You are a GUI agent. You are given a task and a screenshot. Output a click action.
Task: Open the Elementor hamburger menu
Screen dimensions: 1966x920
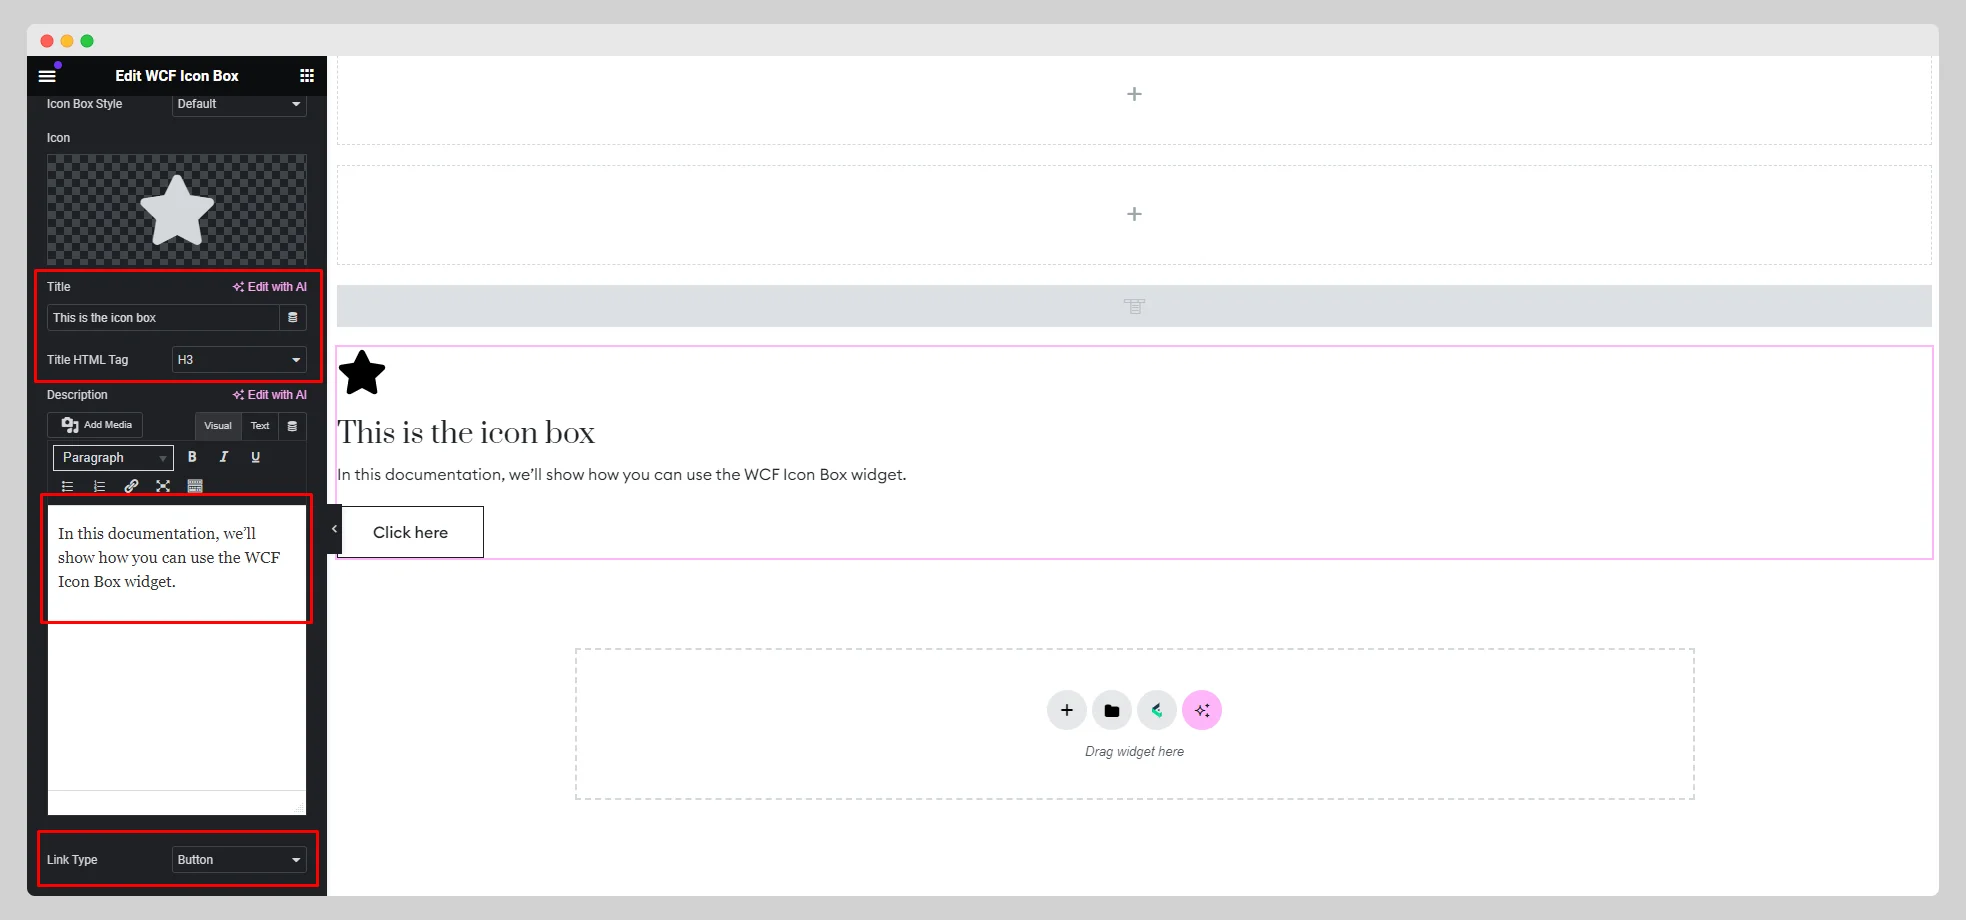click(47, 76)
